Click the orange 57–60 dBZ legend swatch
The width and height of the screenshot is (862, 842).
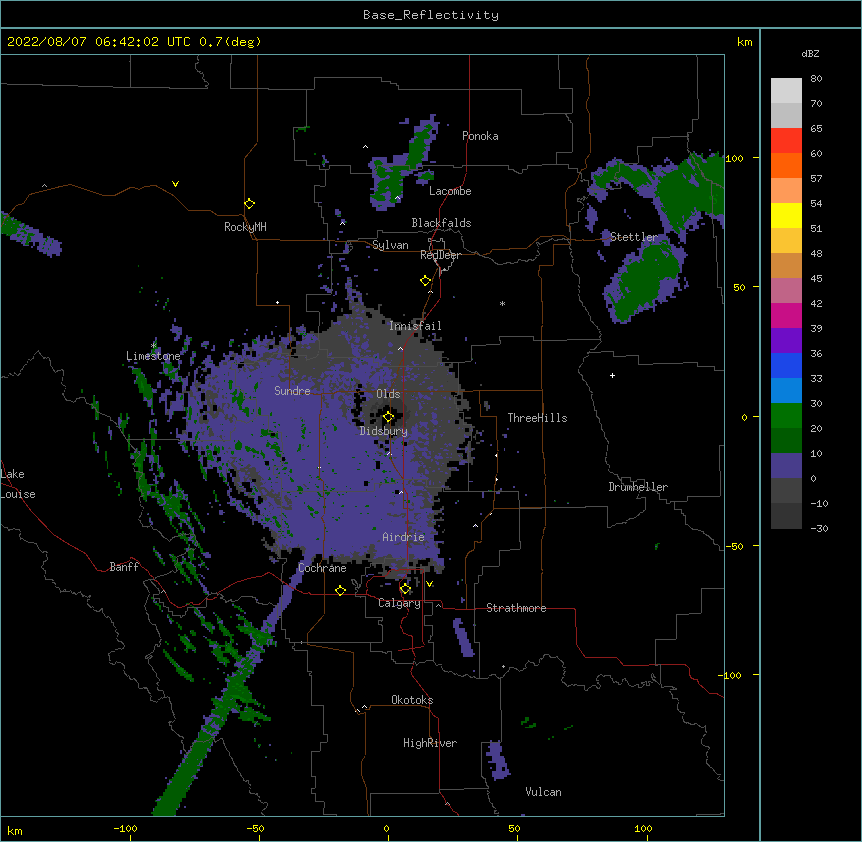(x=786, y=166)
